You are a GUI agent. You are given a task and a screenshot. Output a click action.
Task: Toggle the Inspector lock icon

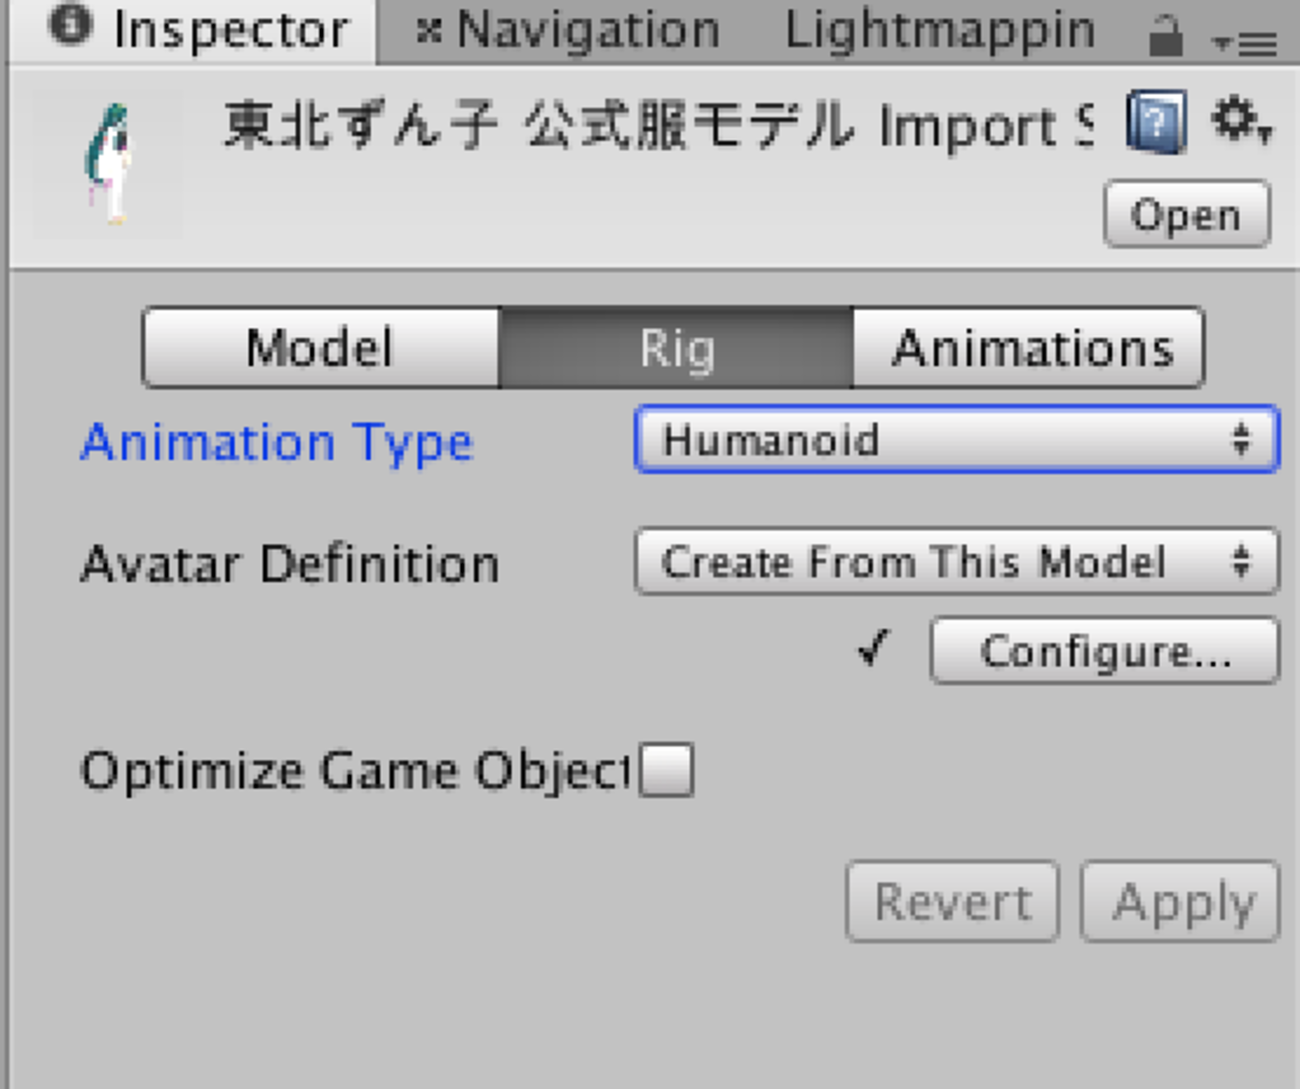click(1165, 36)
